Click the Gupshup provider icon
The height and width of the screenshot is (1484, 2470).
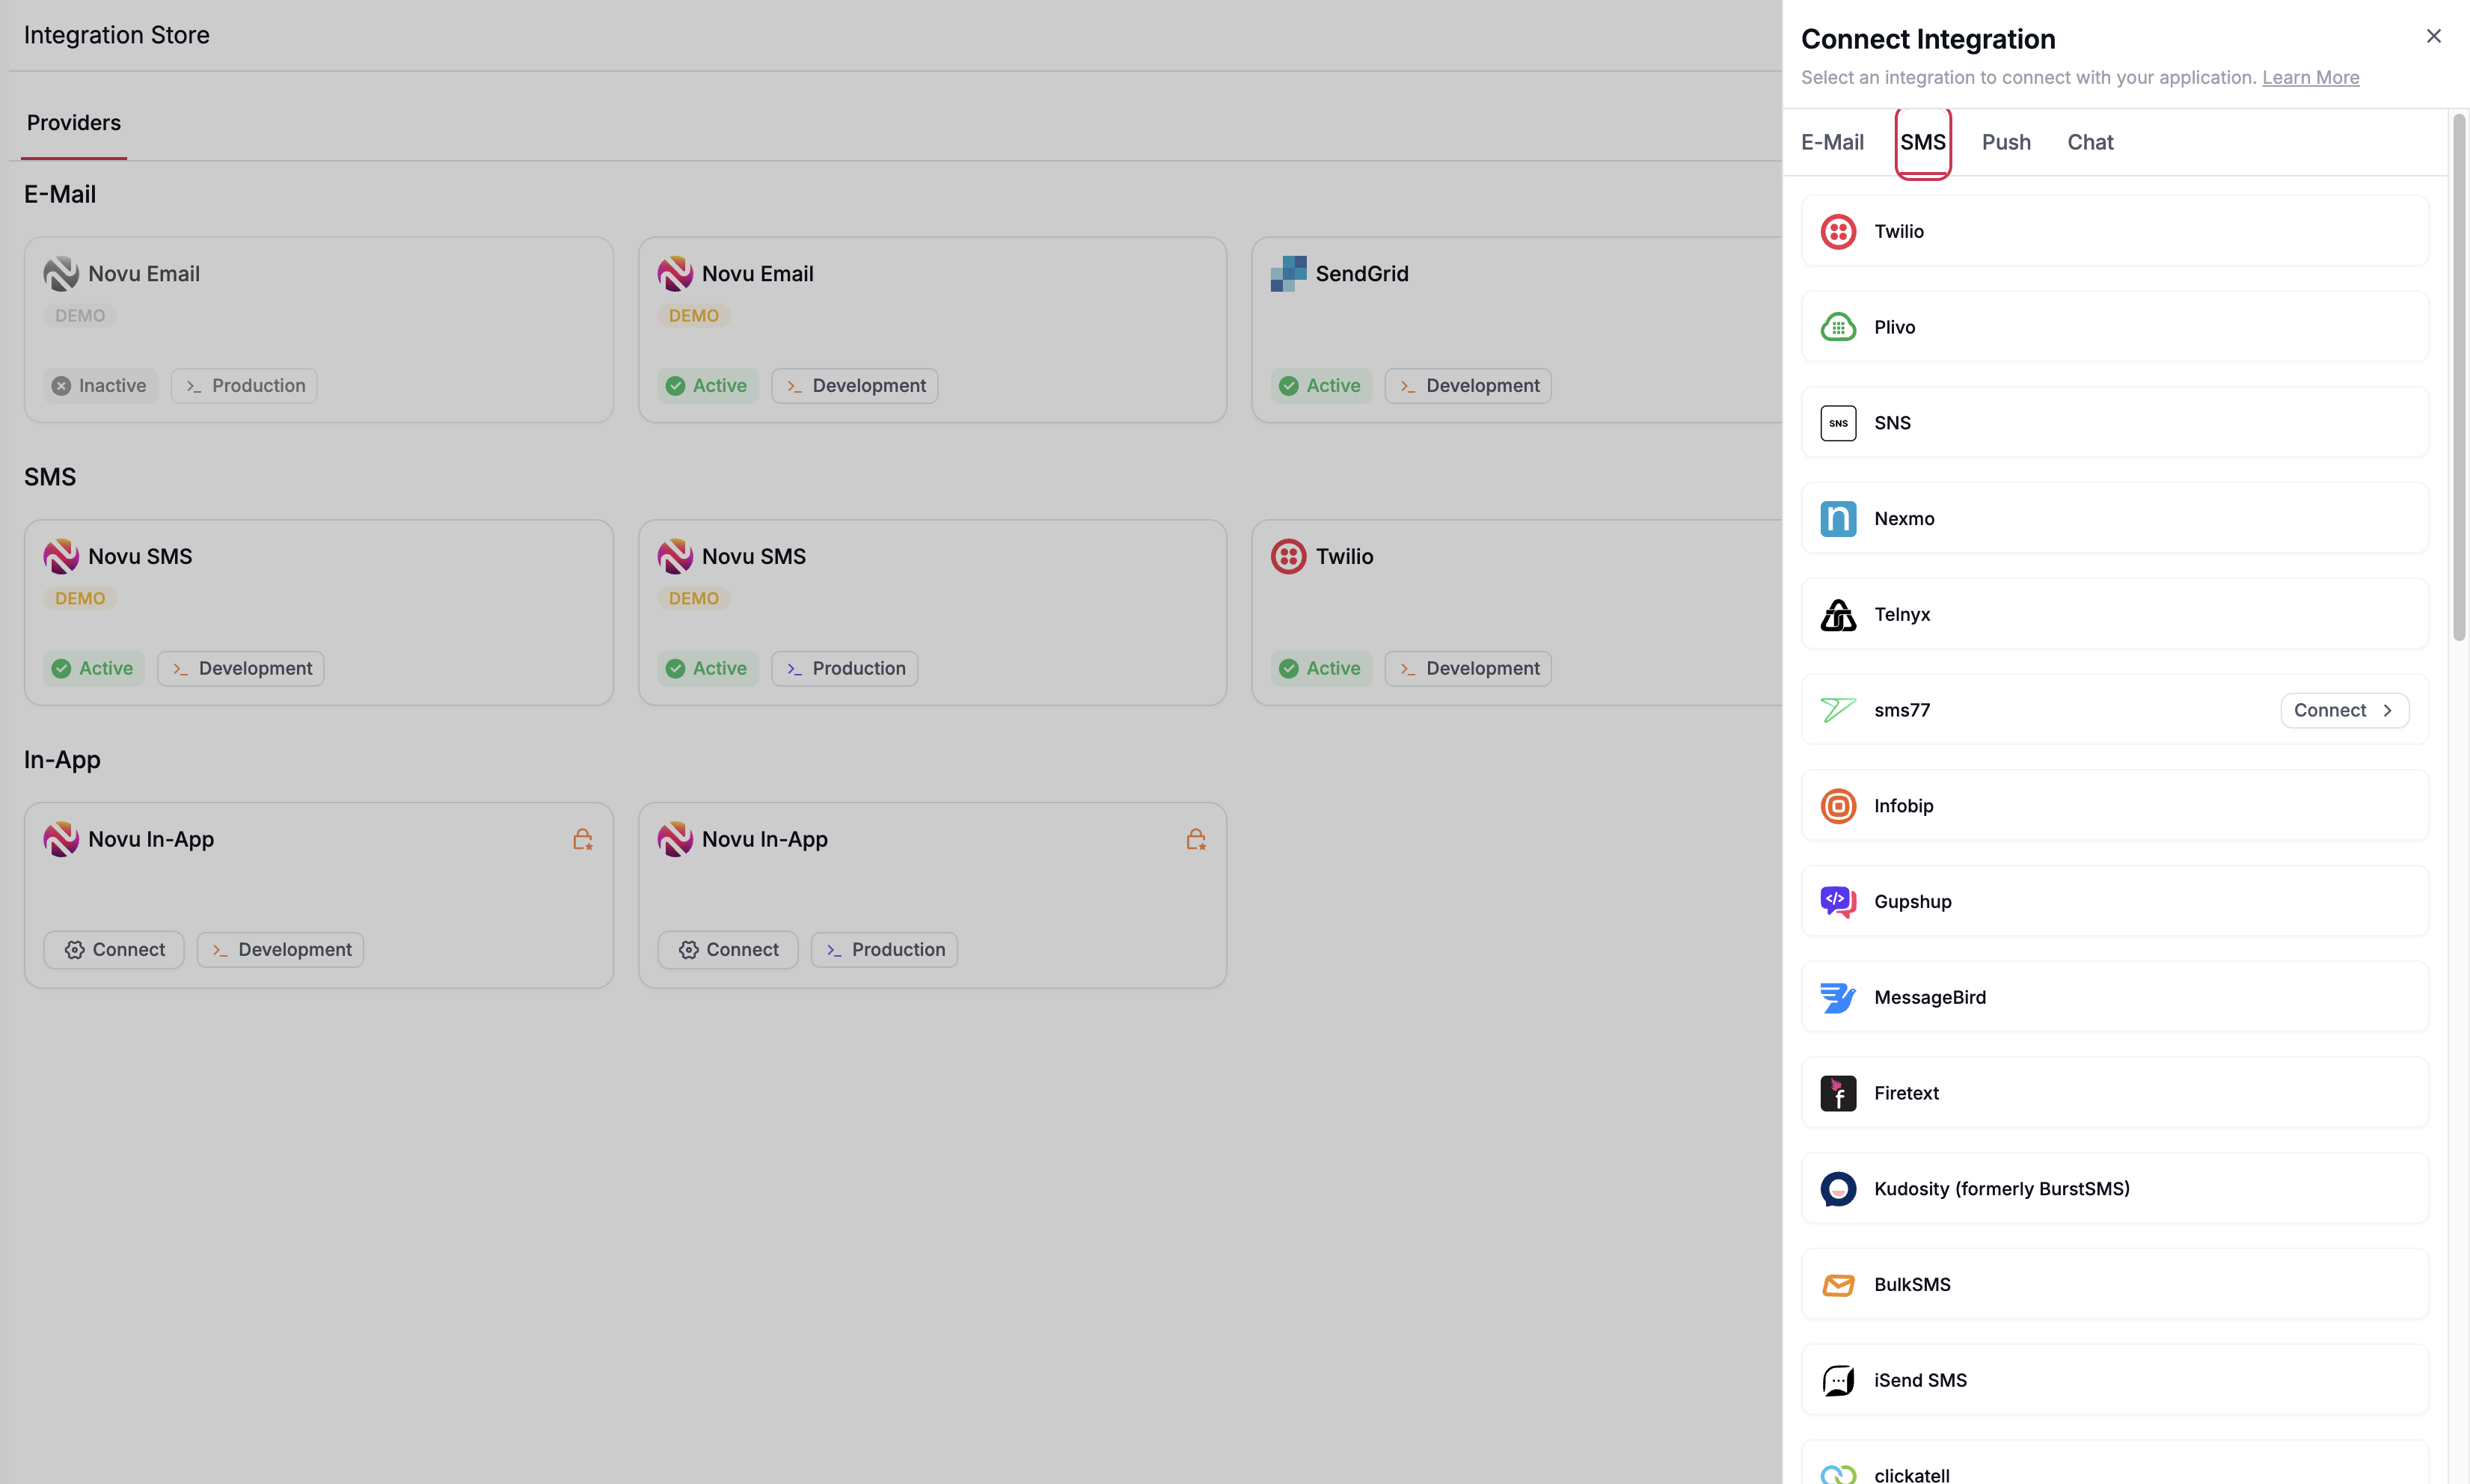(x=1838, y=902)
